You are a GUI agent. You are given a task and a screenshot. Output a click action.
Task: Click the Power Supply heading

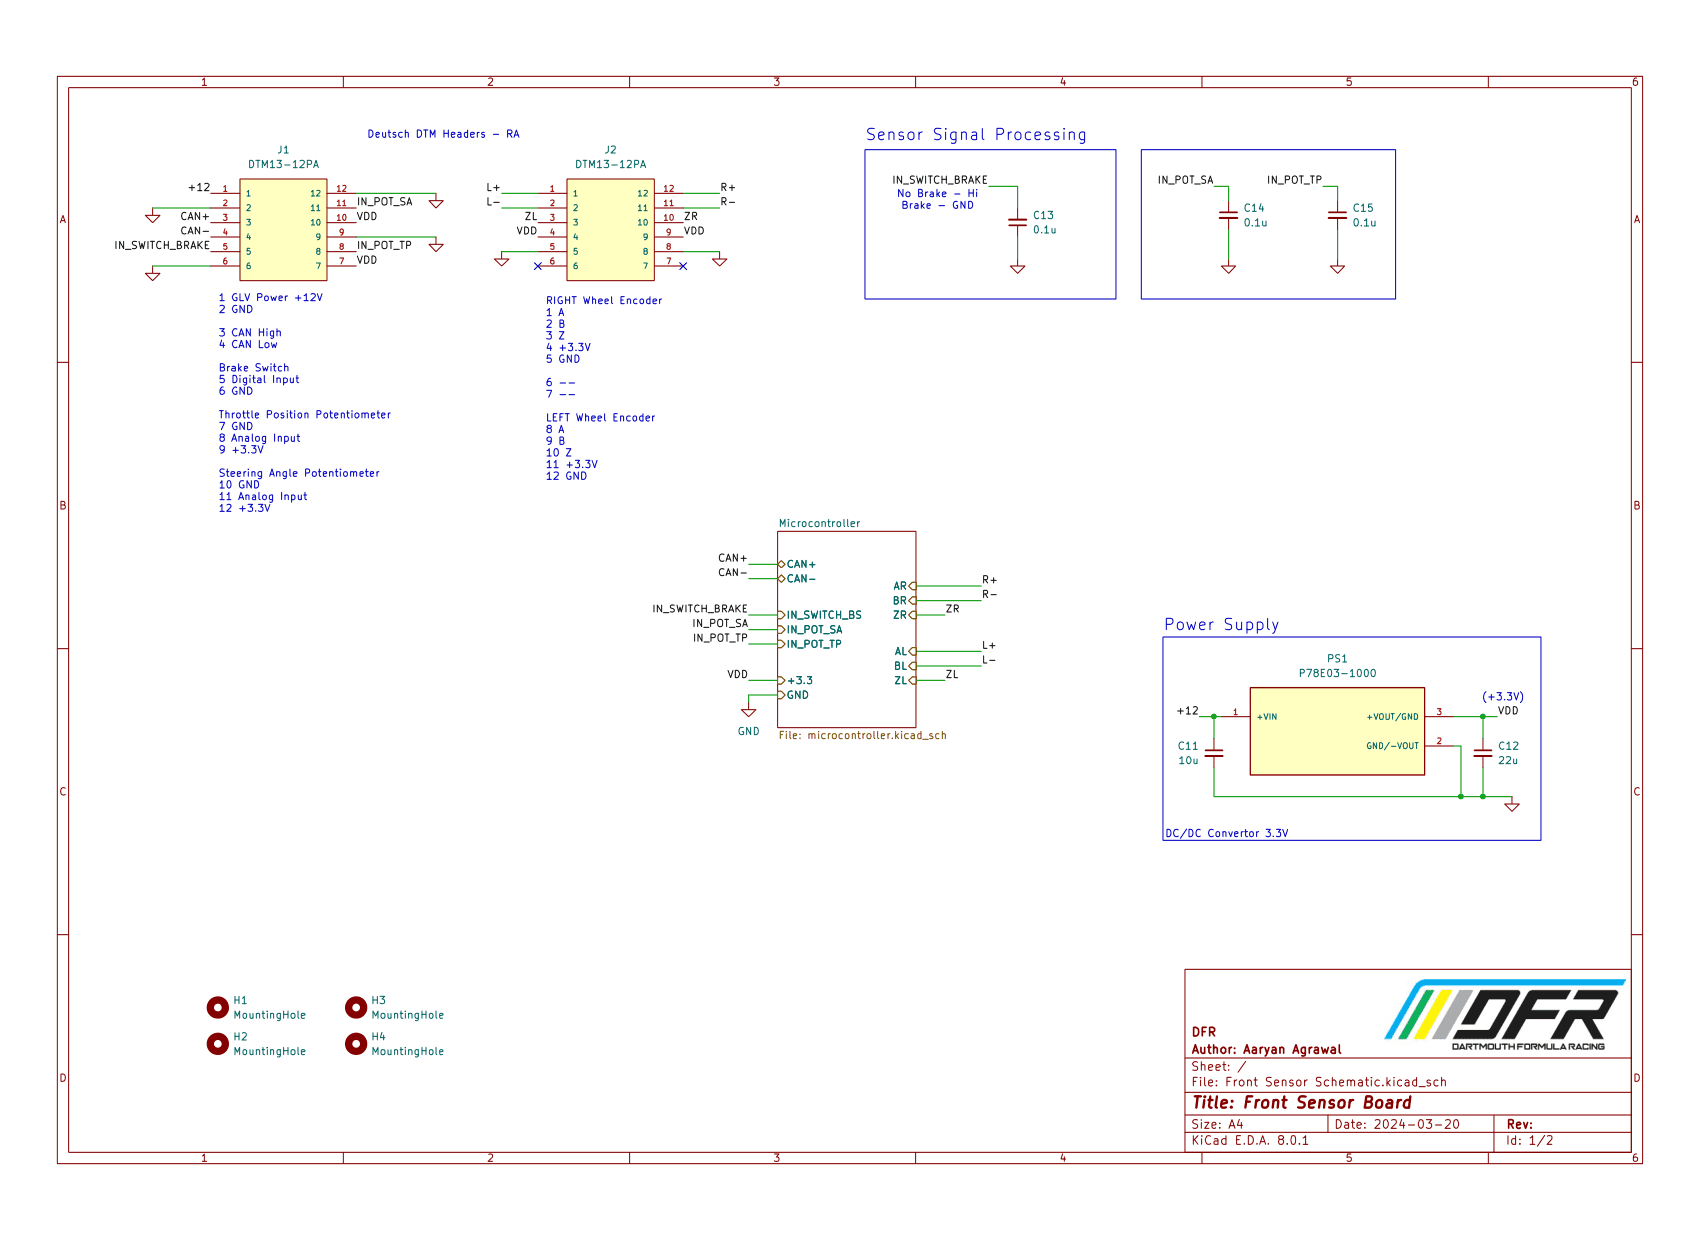(1221, 625)
